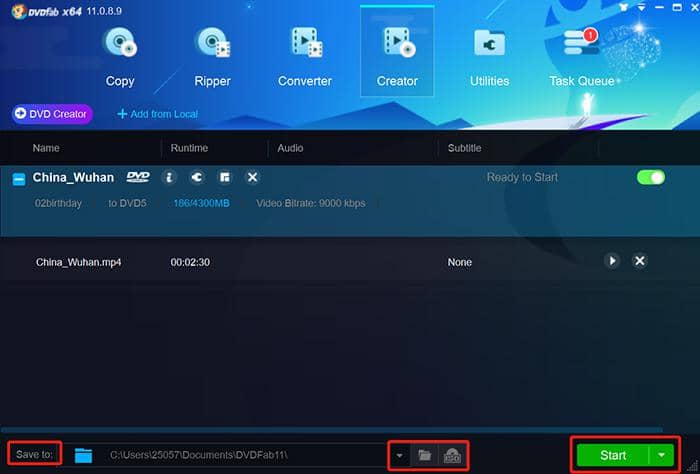Click the DVD Creator mode switcher
Image resolution: width=700 pixels, height=474 pixels.
52,114
